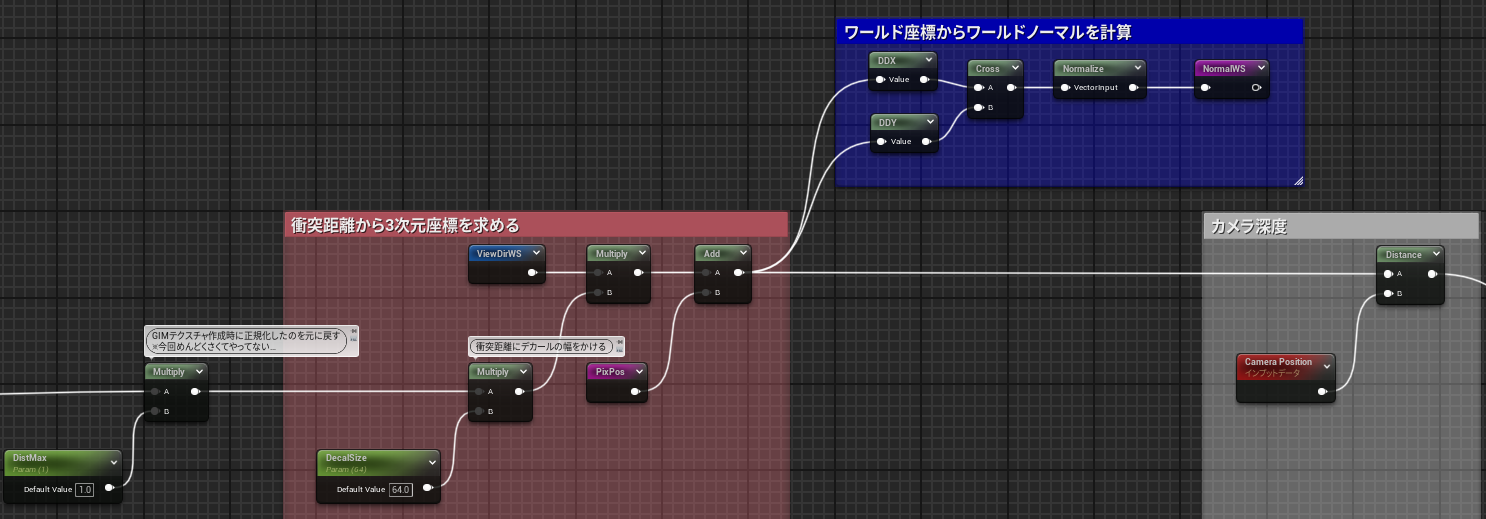Screen dimensions: 1486x519
Task: Click pin B on Multiply node beside ViewDirWS
Action: 597,292
